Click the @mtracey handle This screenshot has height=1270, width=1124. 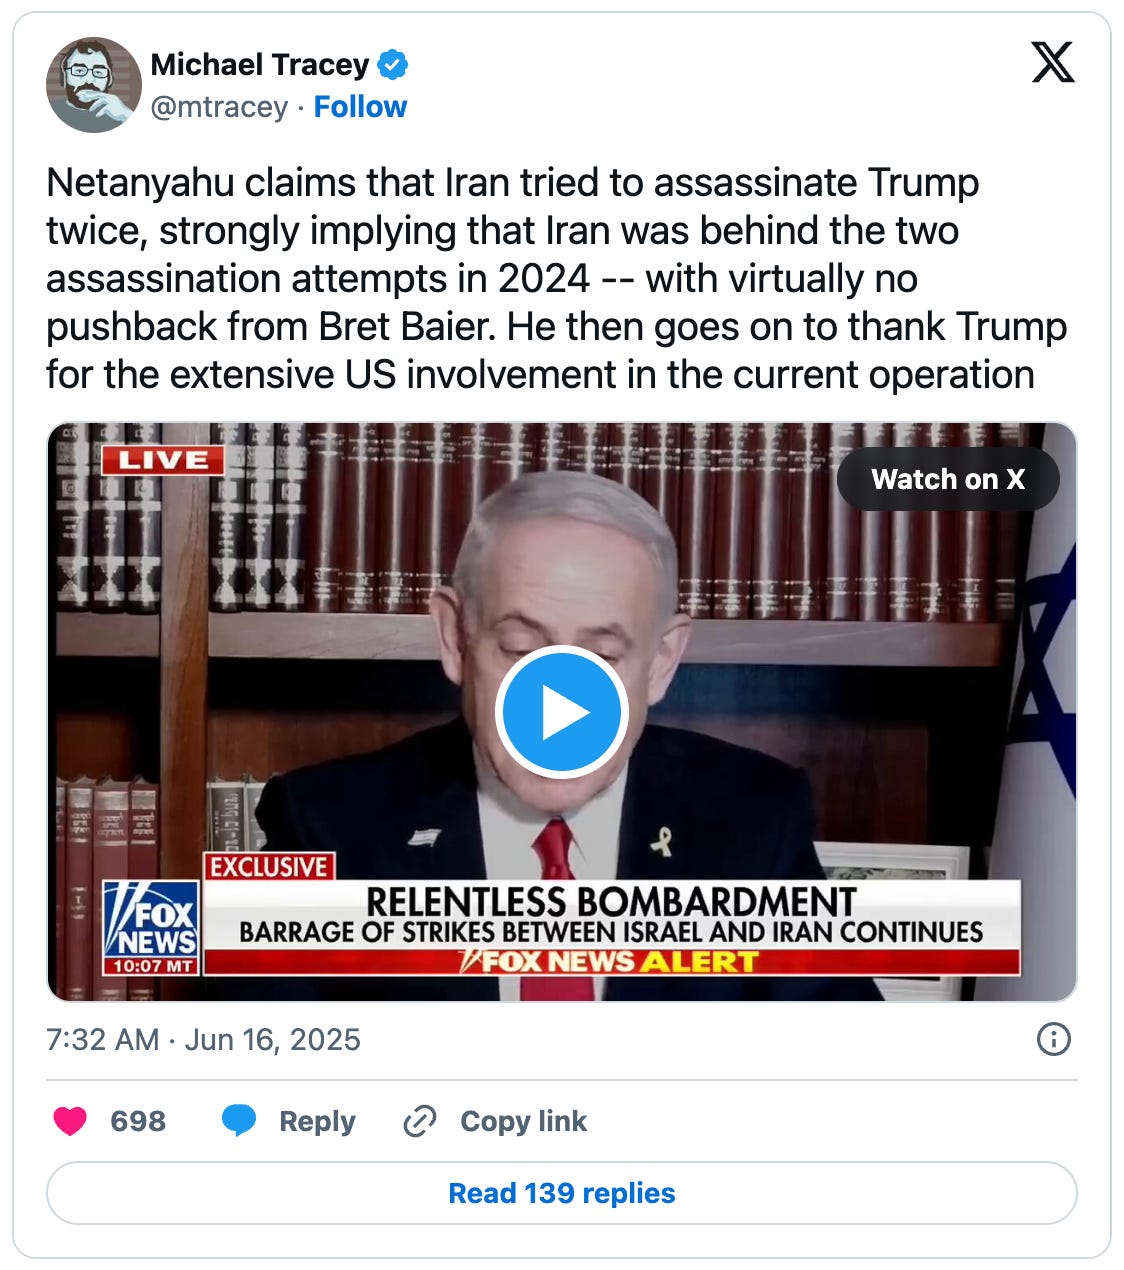[x=219, y=107]
